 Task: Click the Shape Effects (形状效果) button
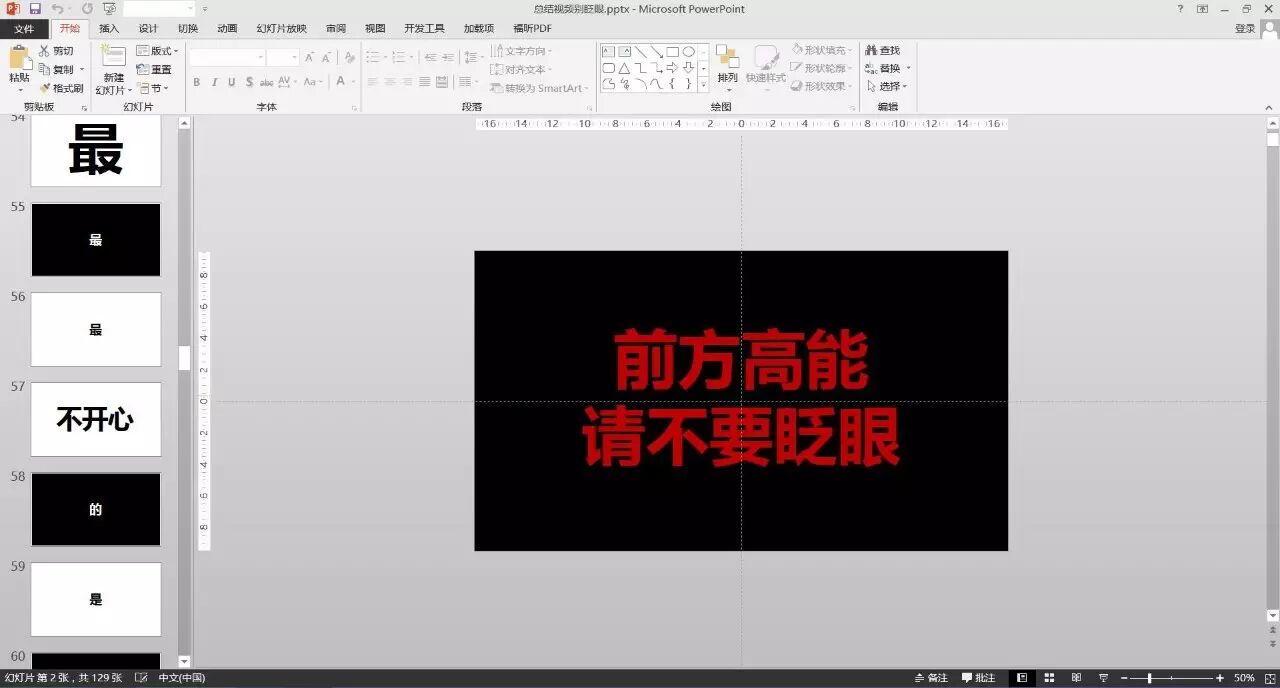pyautogui.click(x=821, y=86)
